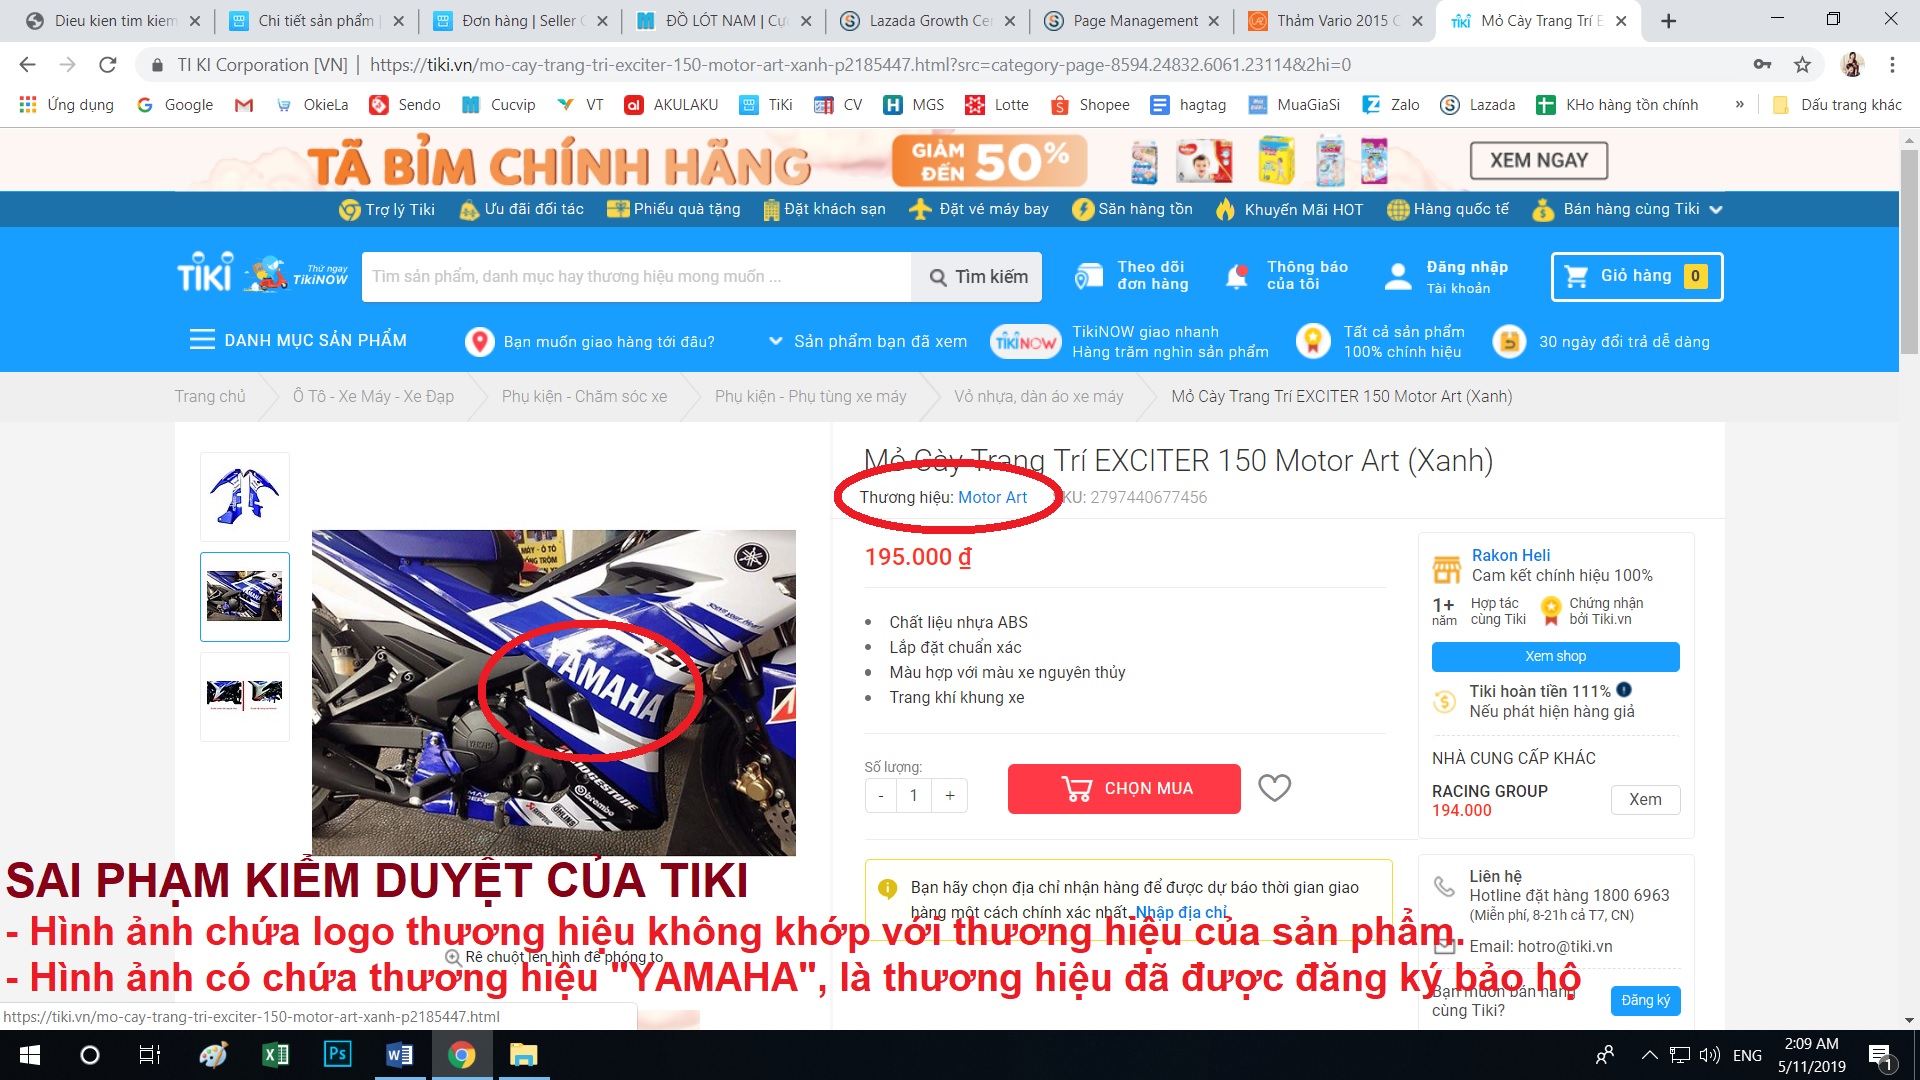Click the product thumbnail image bottom-left
The width and height of the screenshot is (1920, 1080).
tap(244, 691)
